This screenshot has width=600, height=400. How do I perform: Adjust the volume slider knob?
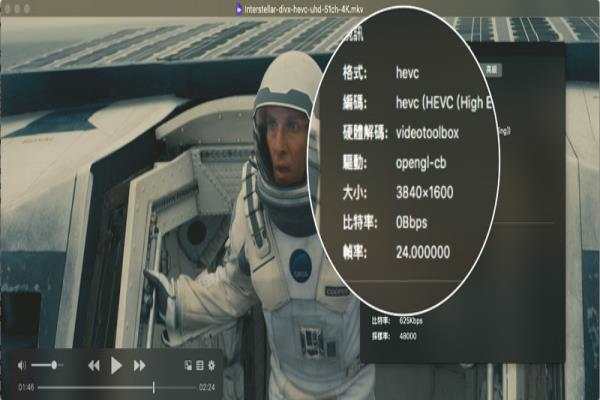click(x=54, y=365)
